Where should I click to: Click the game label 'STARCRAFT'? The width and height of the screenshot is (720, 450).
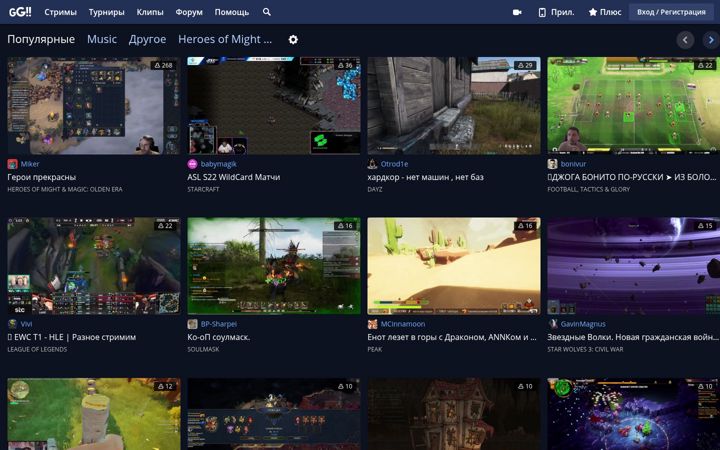[203, 189]
